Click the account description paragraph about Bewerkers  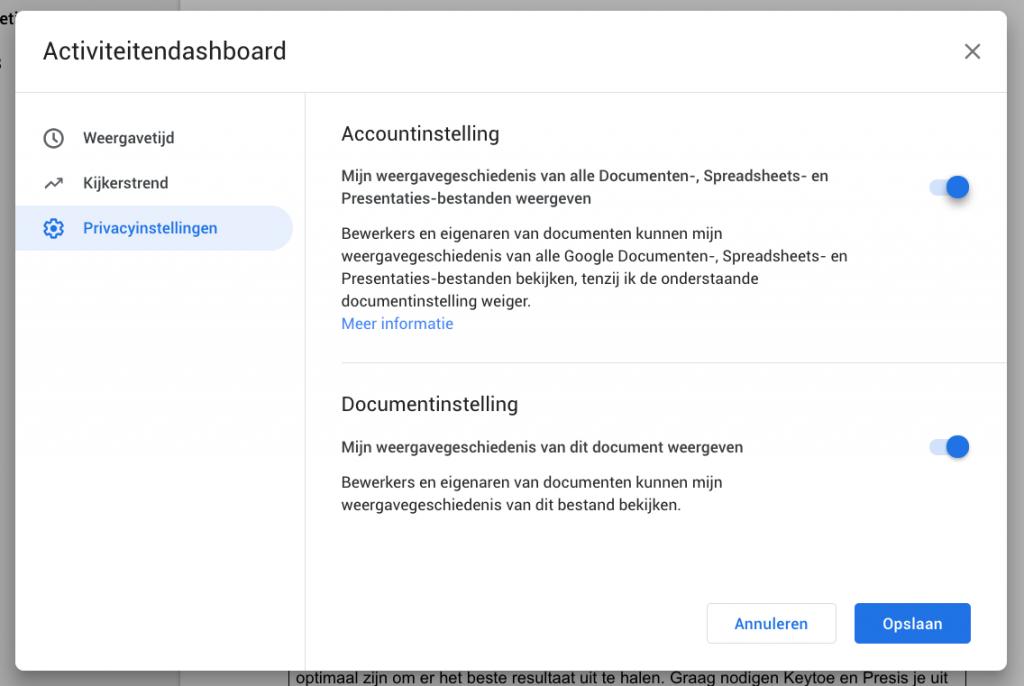593,267
